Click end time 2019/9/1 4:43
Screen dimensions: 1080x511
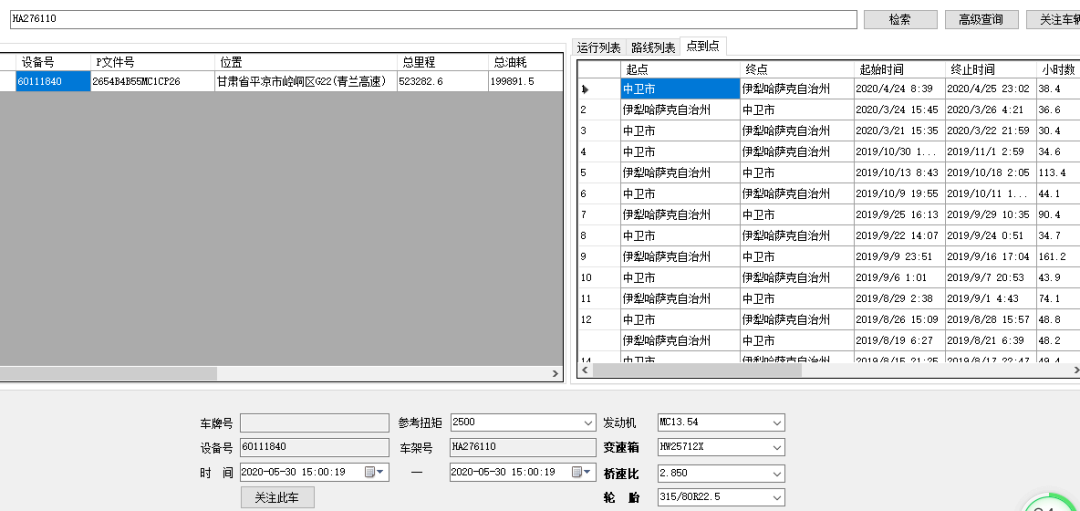990,299
